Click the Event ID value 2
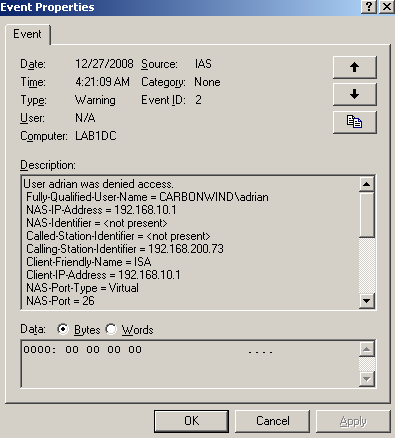 pos(198,100)
